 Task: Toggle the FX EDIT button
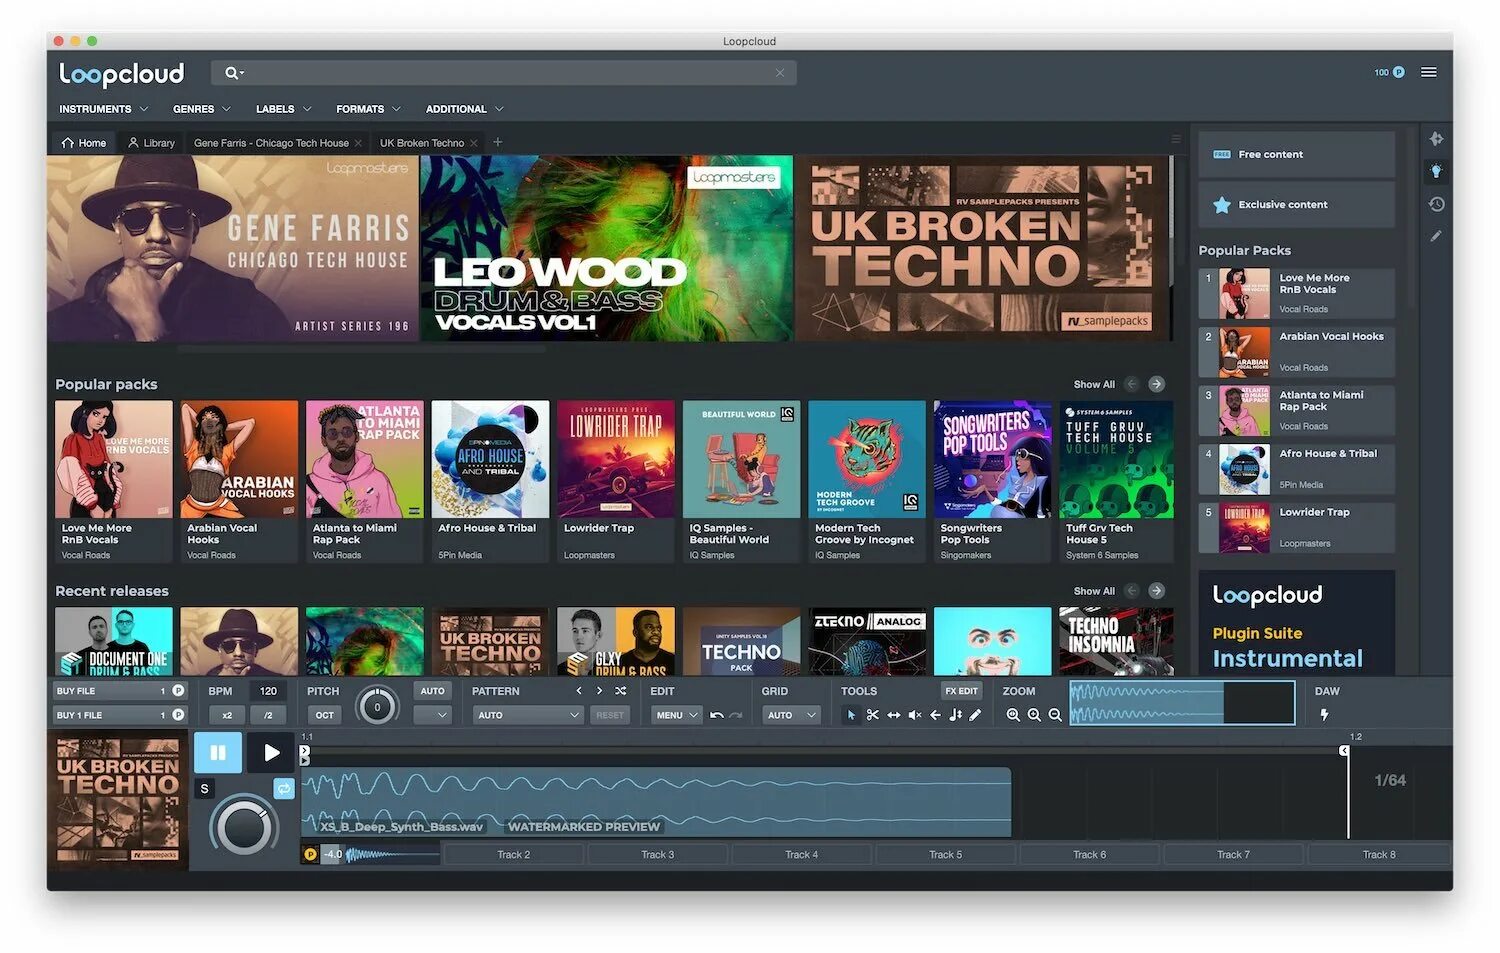(961, 691)
